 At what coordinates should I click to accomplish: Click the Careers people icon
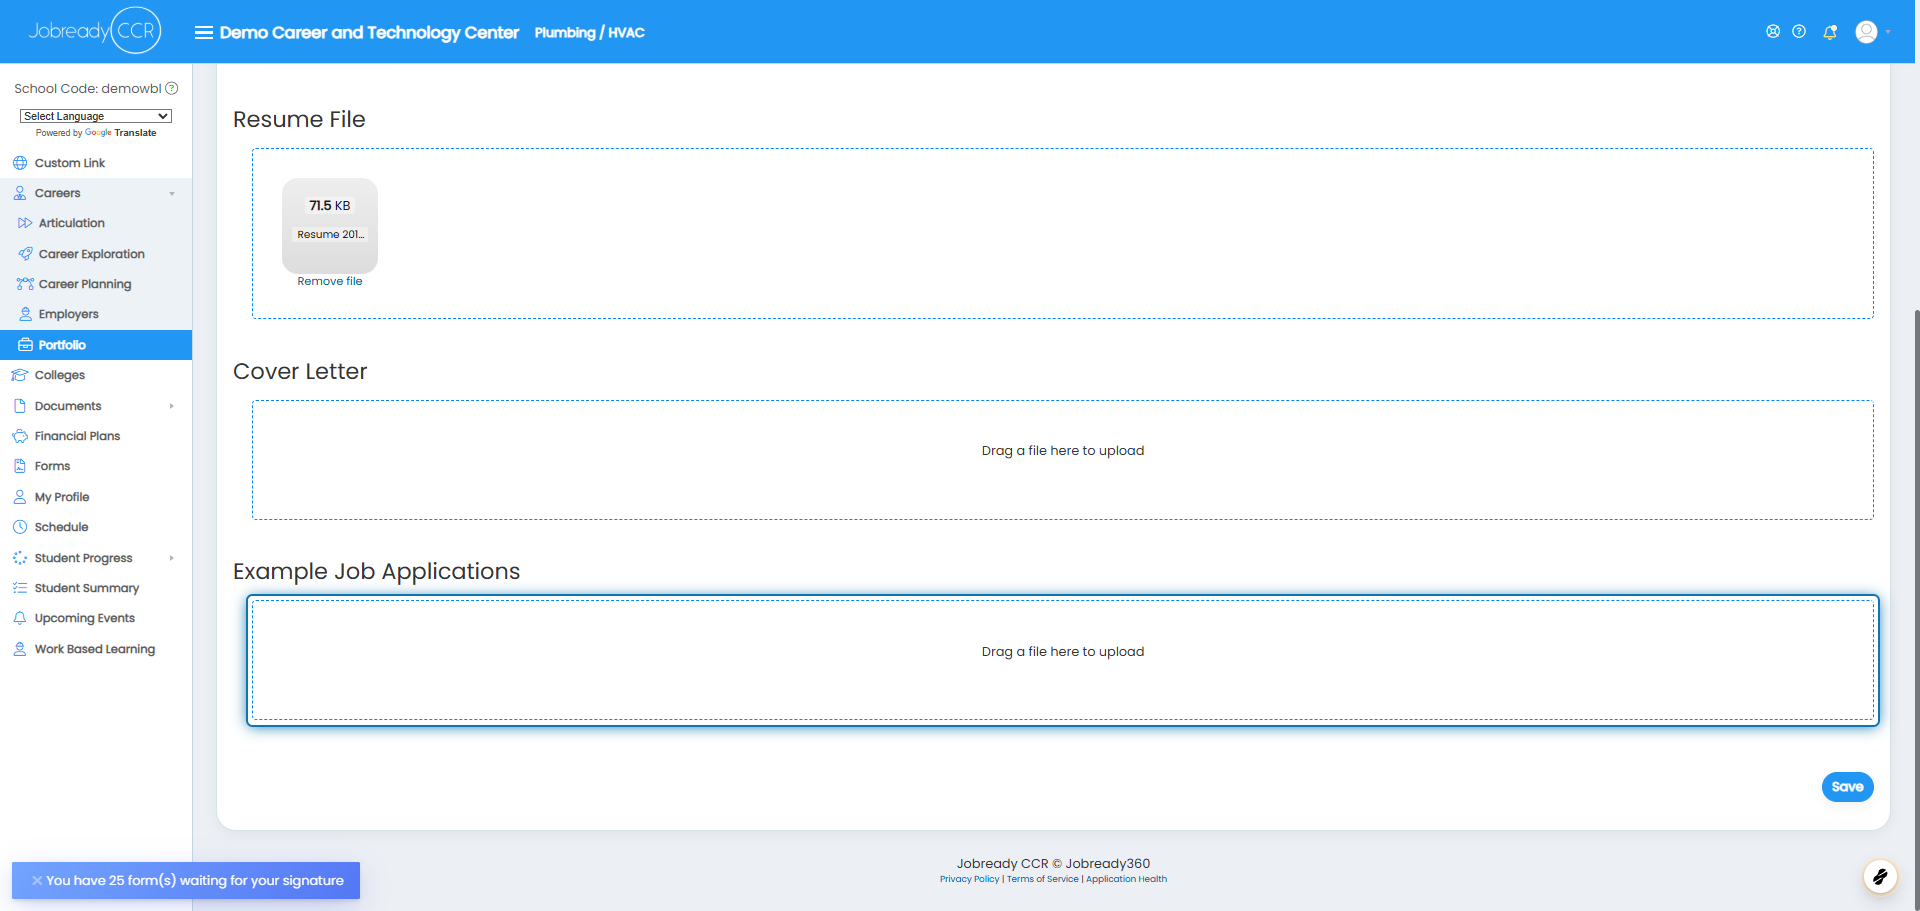[x=20, y=193]
